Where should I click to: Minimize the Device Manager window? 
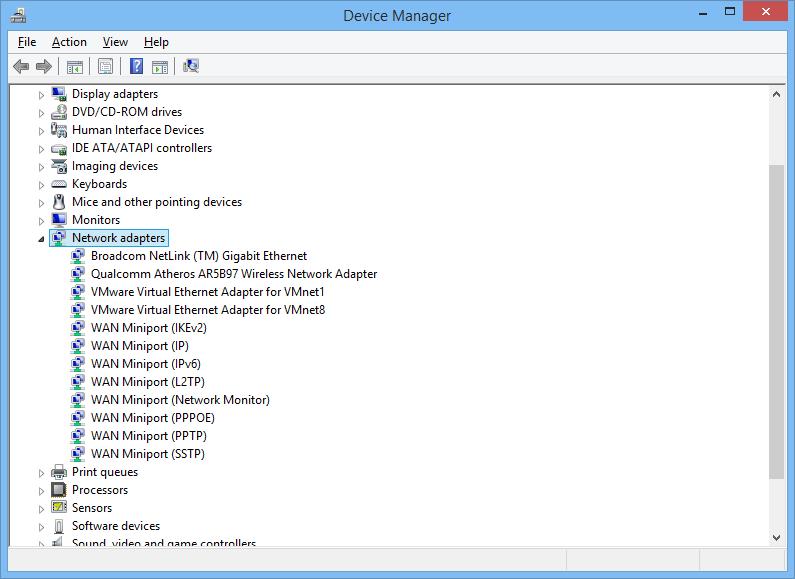(703, 13)
